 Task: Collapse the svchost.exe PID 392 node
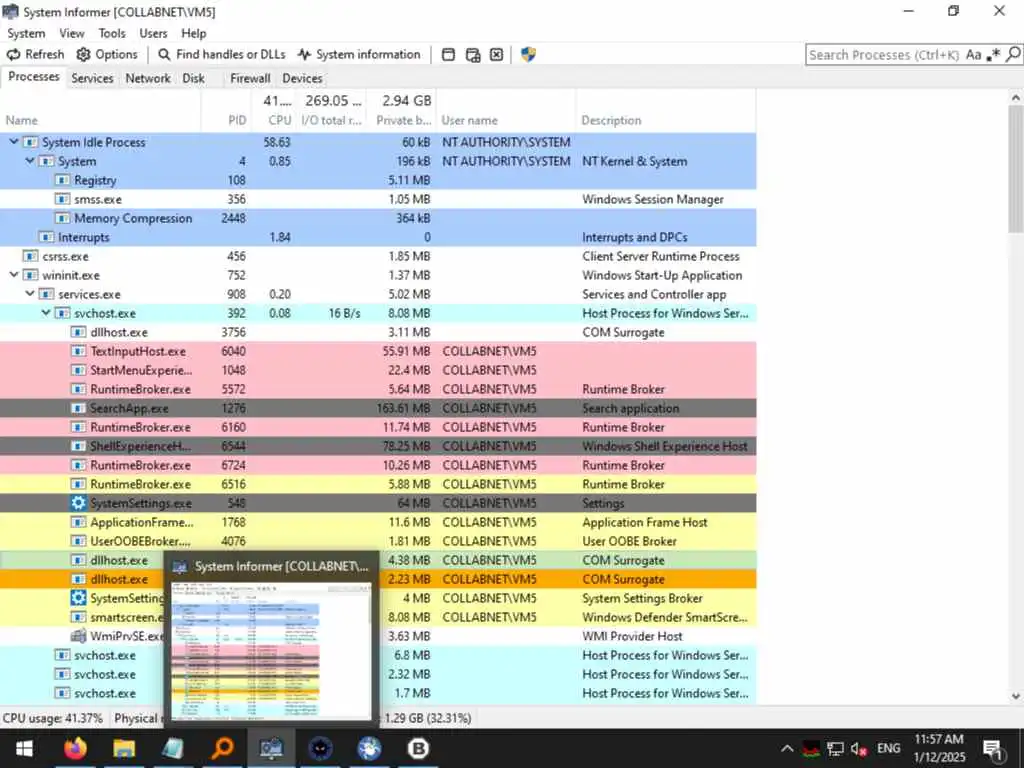pos(46,313)
